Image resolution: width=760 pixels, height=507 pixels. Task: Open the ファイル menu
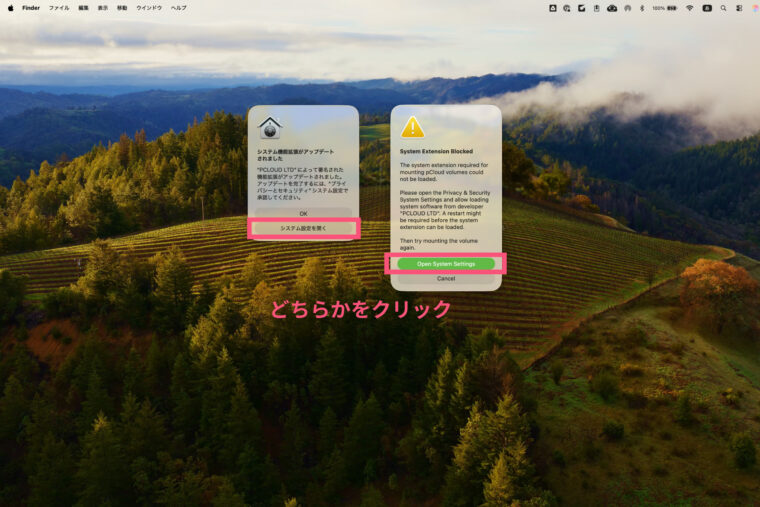(x=59, y=7)
